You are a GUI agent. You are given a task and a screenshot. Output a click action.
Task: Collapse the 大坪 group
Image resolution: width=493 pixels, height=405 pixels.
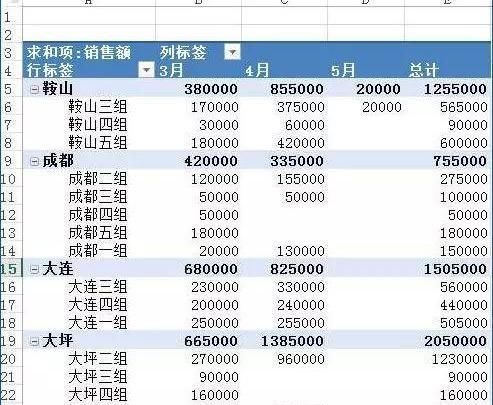(x=34, y=341)
